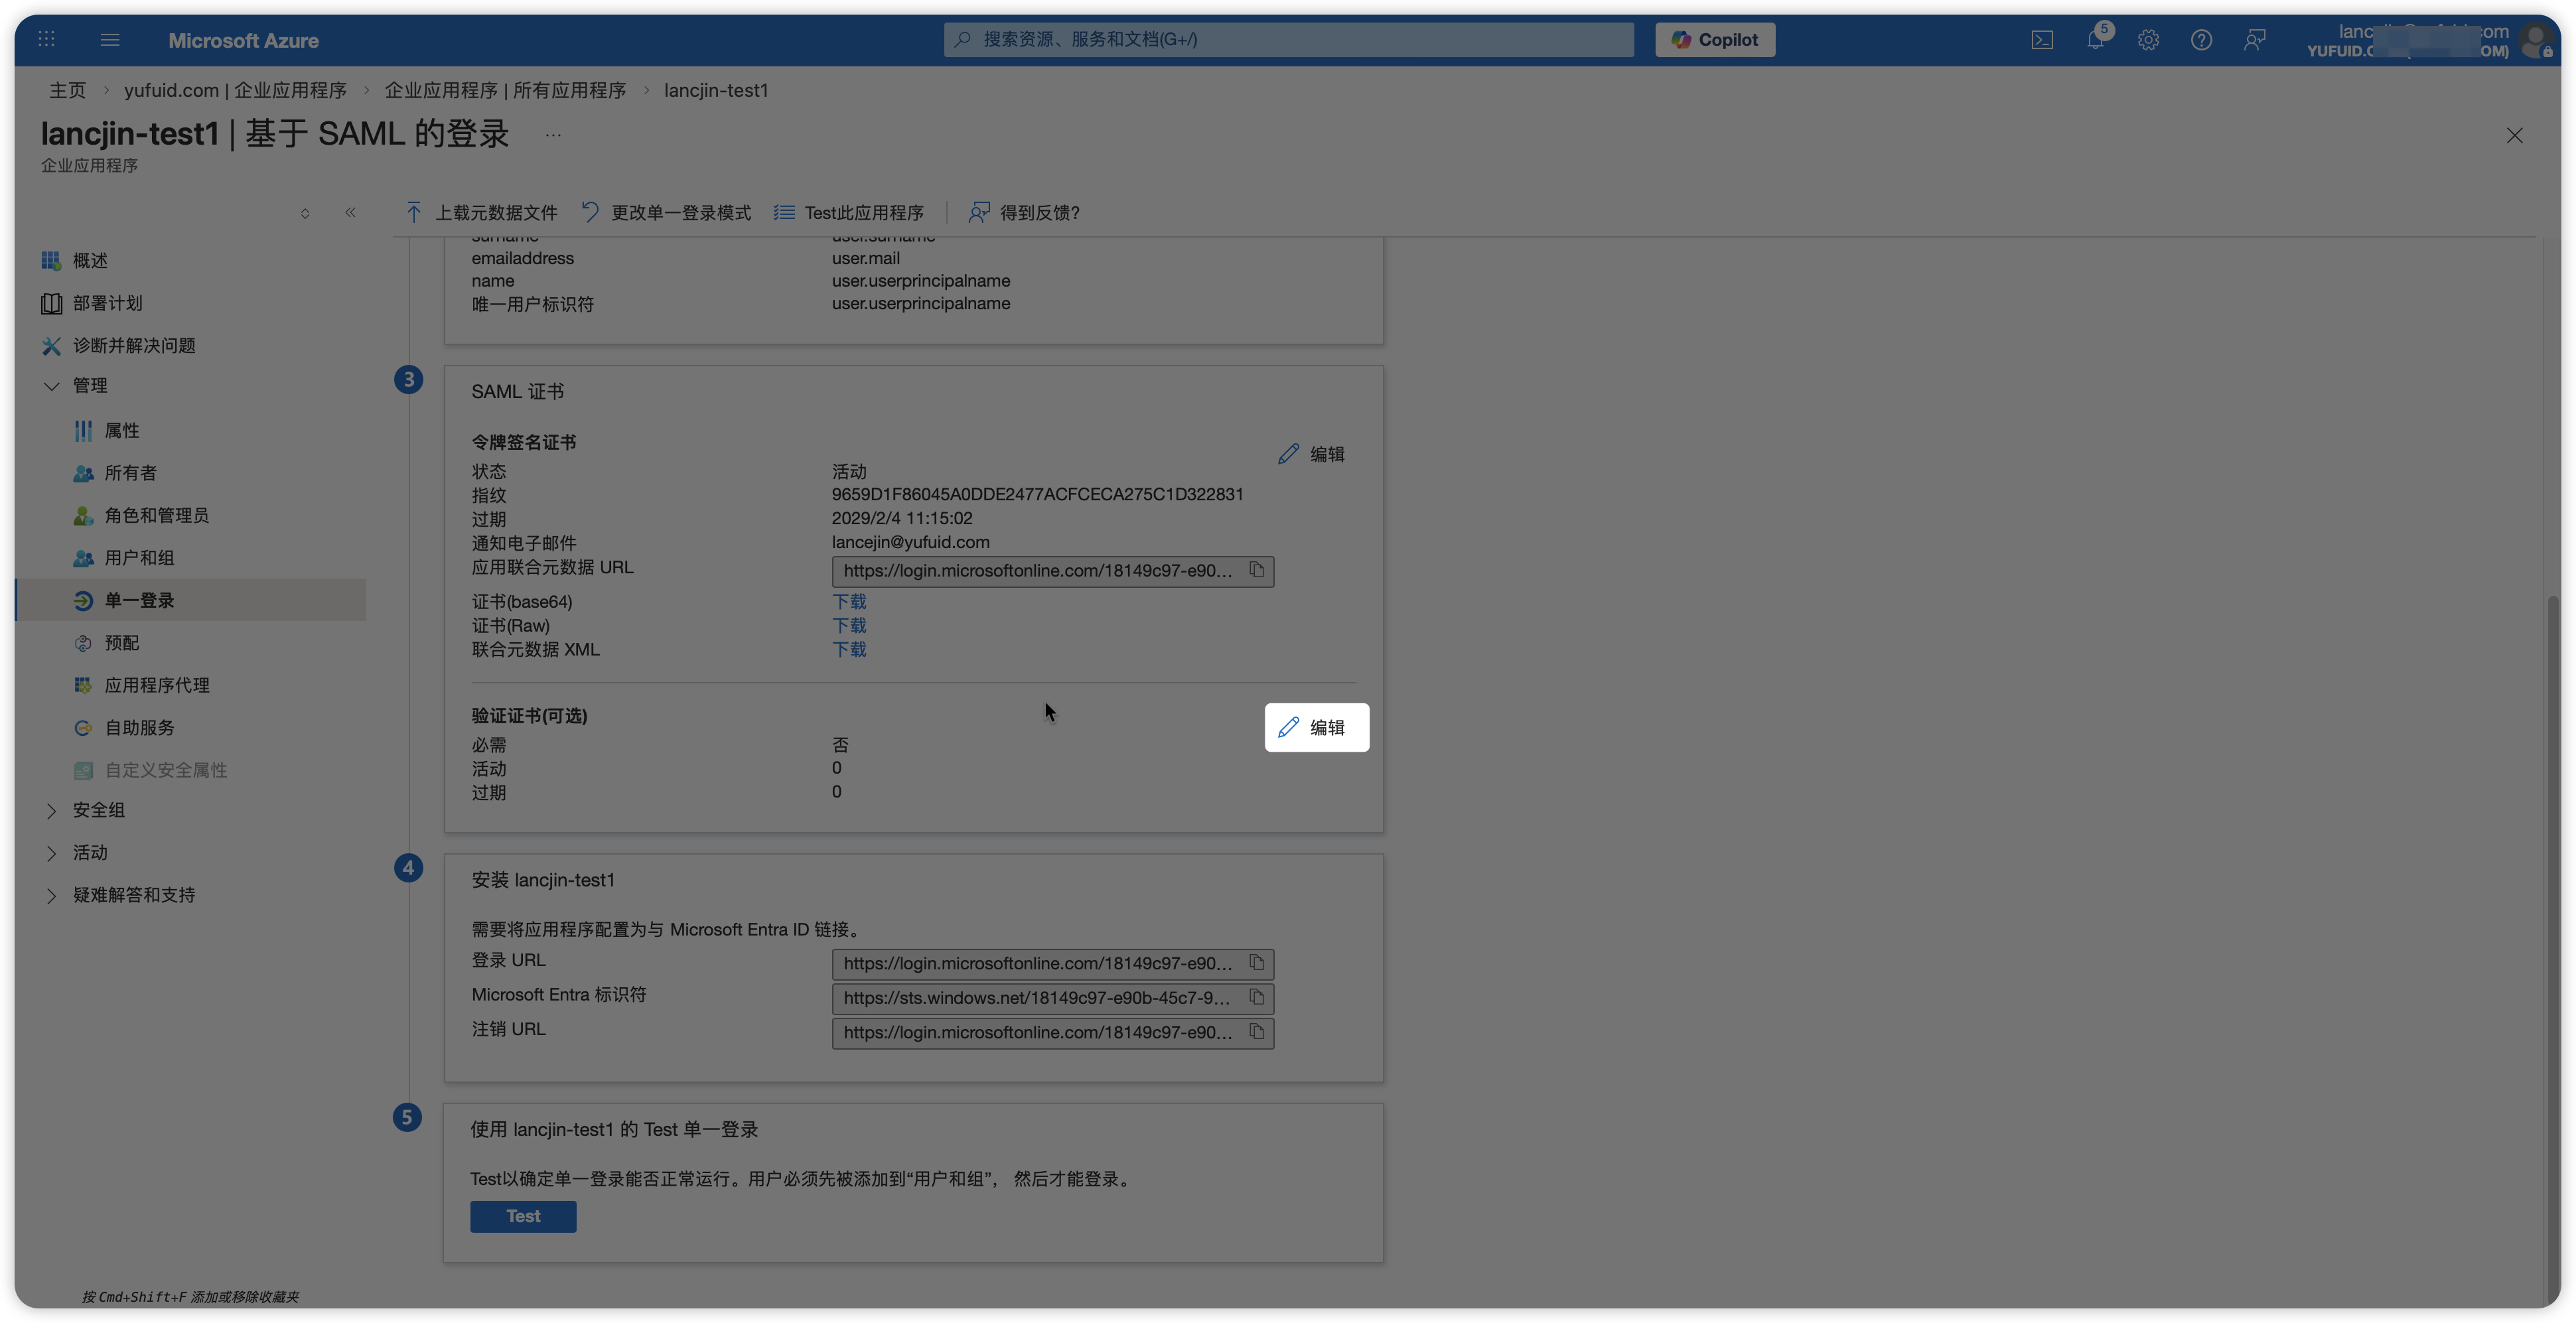Expand the 疑难解答和支持 section
The image size is (2576, 1323).
pos(52,896)
